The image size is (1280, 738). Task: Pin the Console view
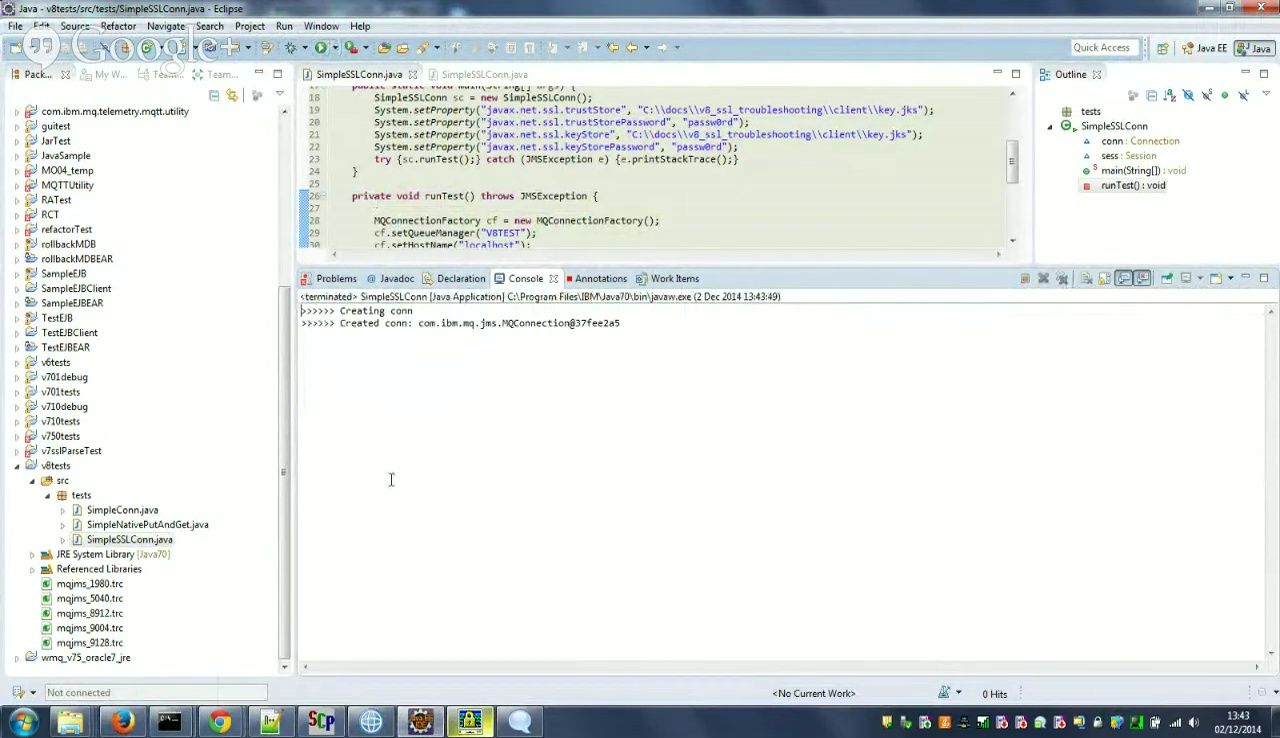tap(1167, 278)
